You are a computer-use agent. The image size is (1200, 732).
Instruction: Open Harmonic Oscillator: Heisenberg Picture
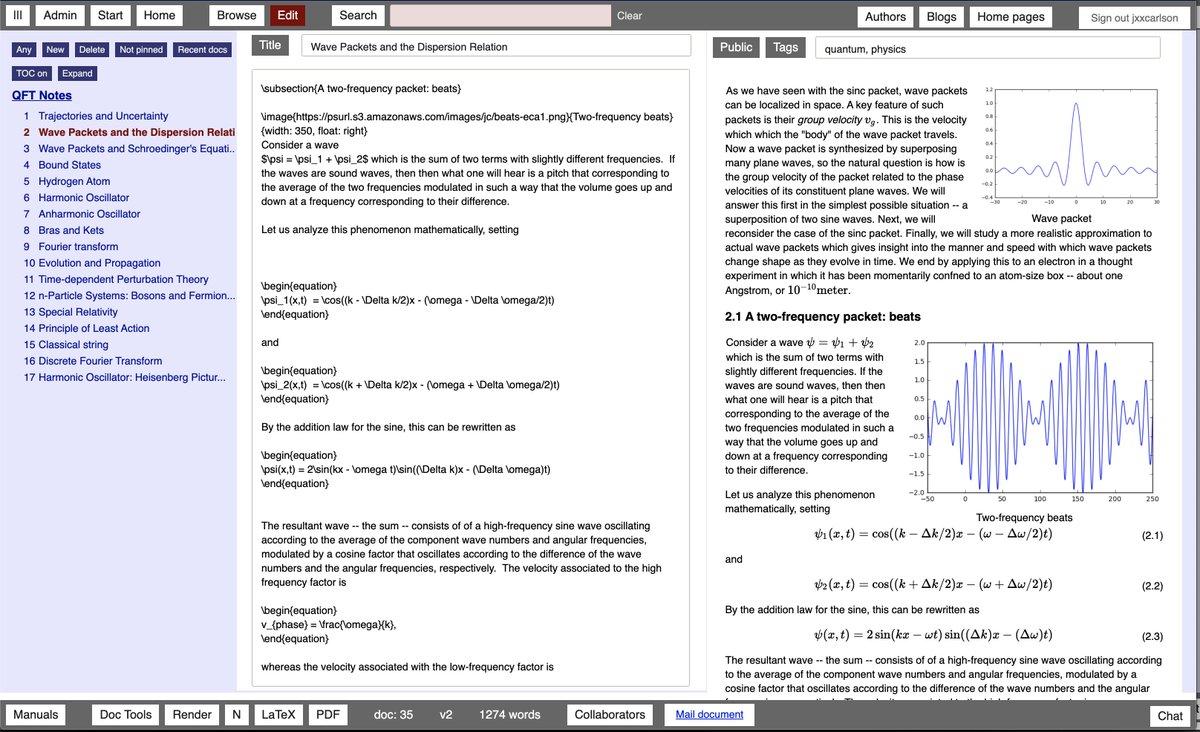click(132, 377)
